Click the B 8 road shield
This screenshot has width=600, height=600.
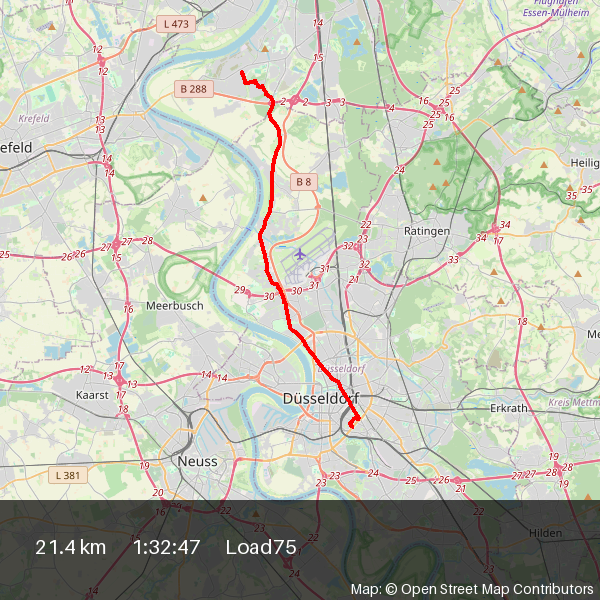[x=304, y=182]
